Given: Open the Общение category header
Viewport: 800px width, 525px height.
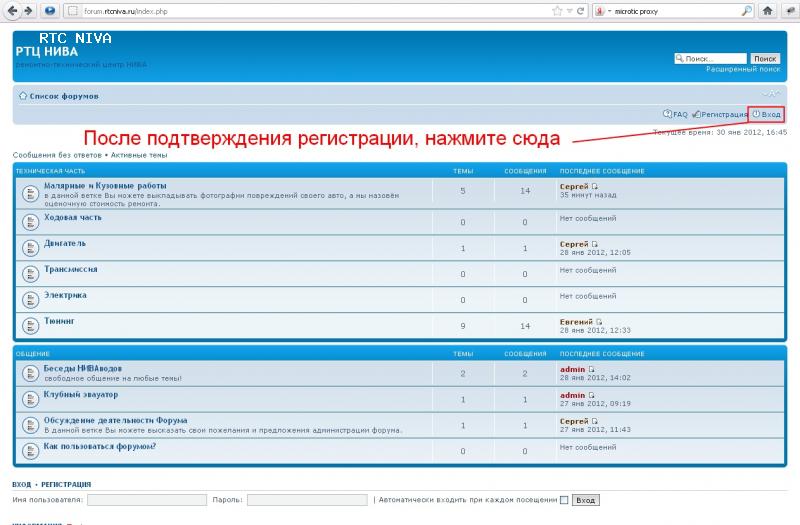Looking at the screenshot, I should (33, 354).
